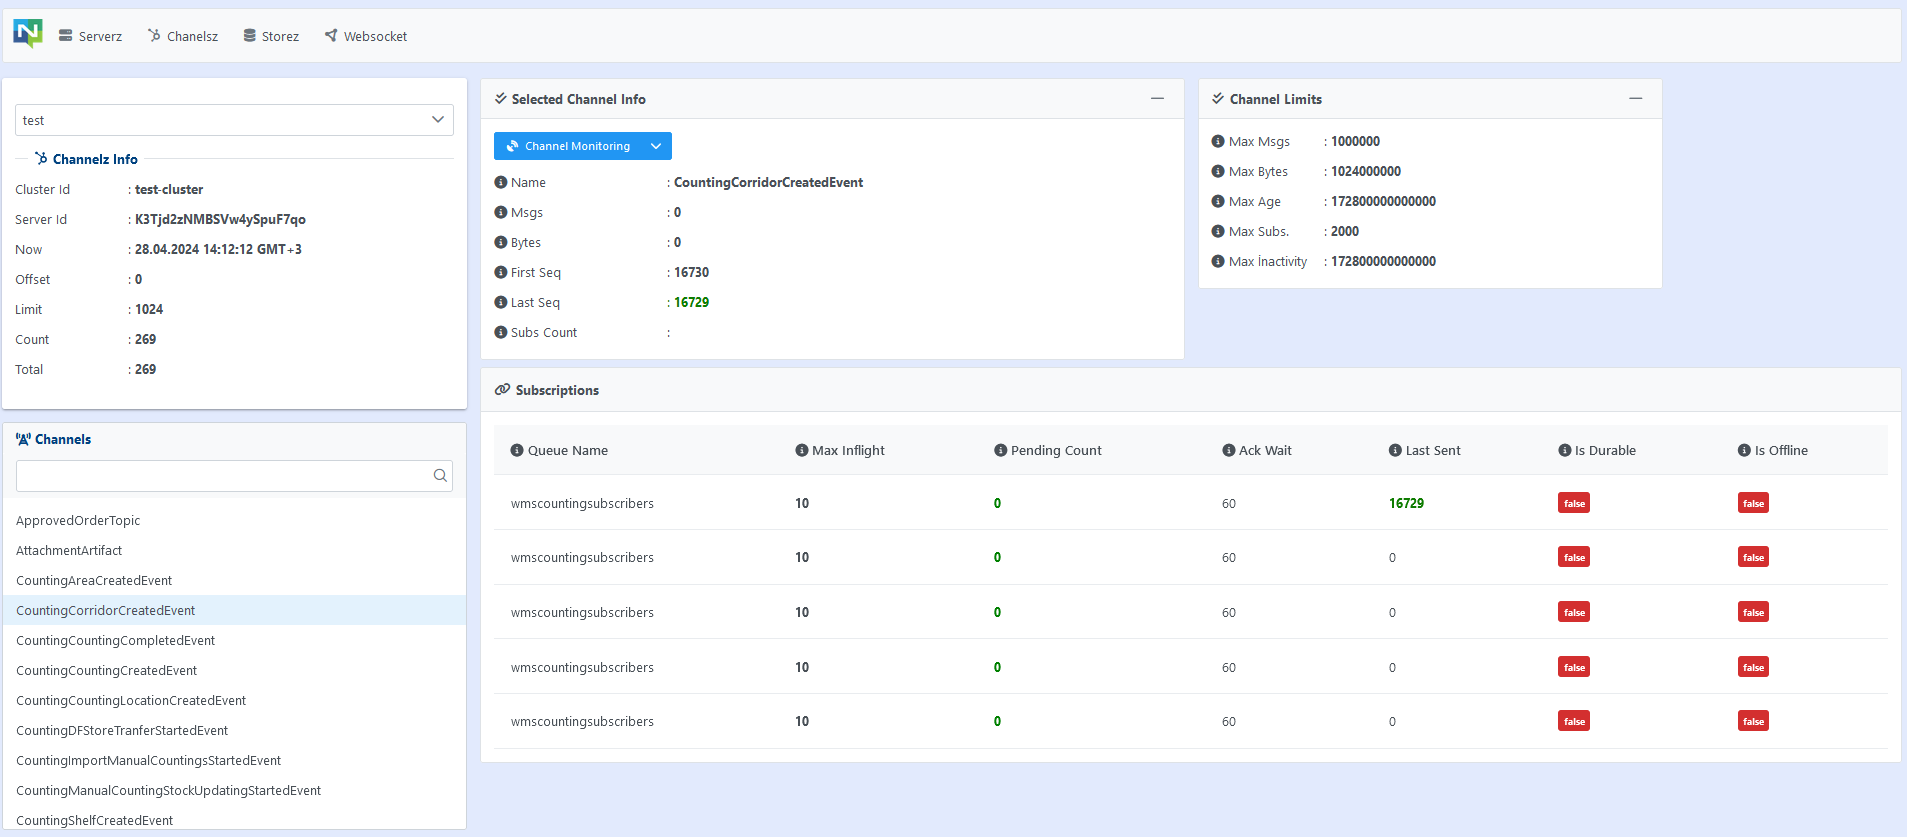Screen dimensions: 1907x837
Task: Click the NATS logo icon
Action: tap(28, 34)
